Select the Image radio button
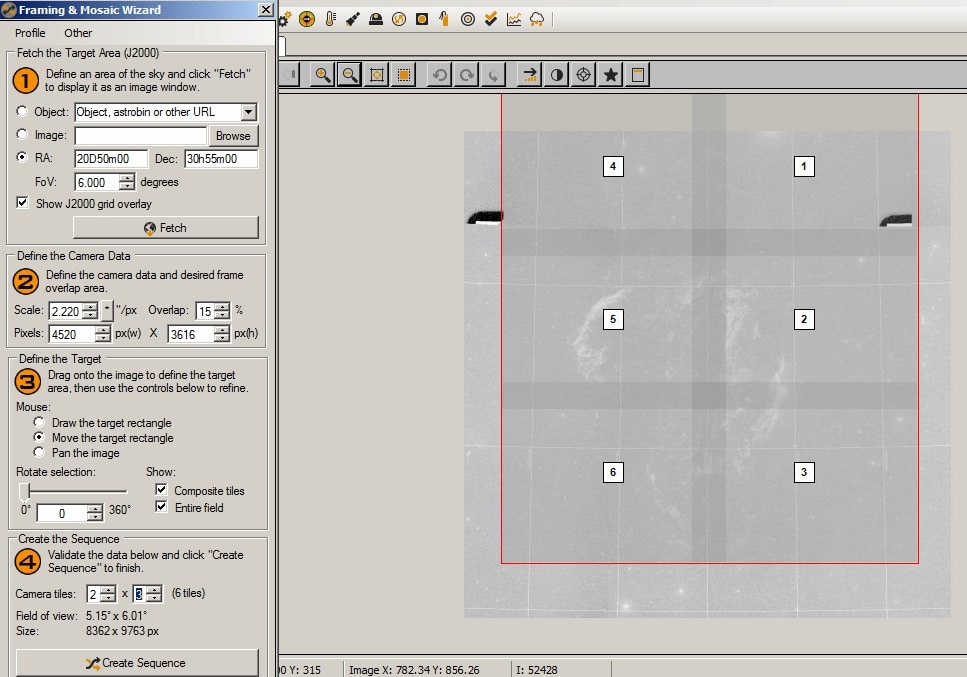 [x=22, y=134]
